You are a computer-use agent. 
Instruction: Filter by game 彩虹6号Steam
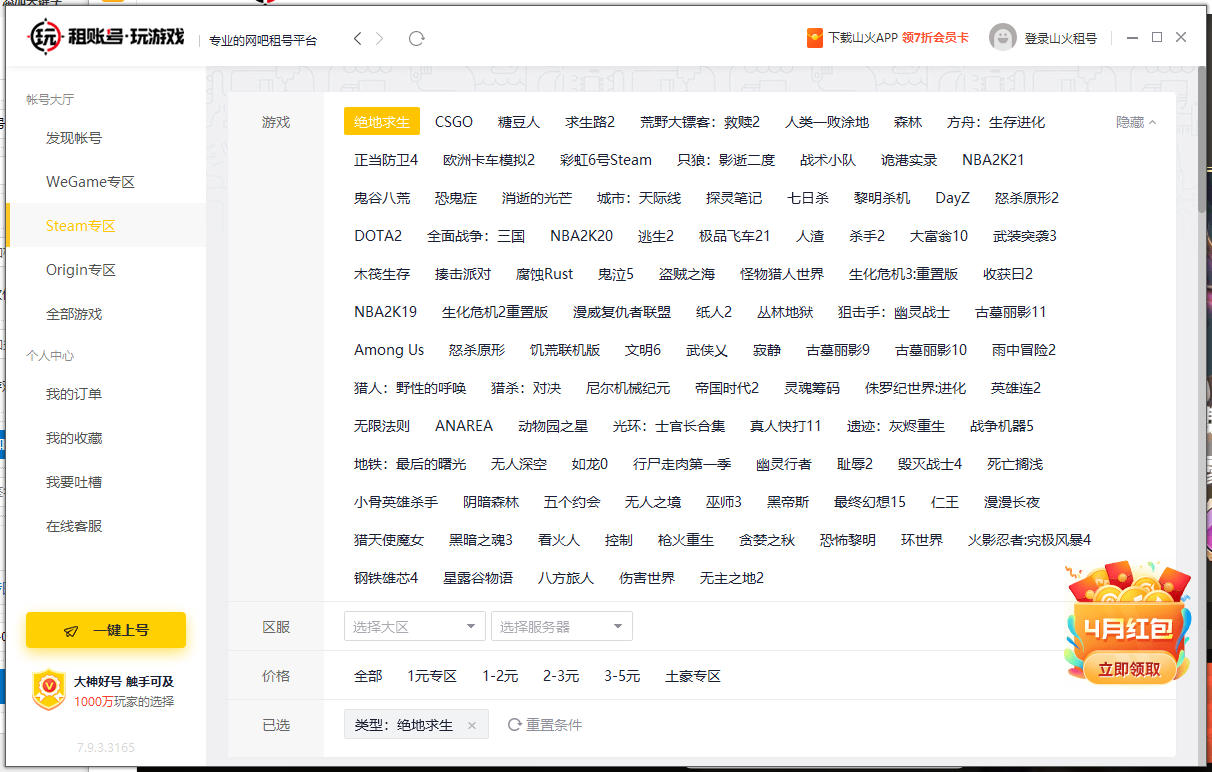(x=606, y=160)
